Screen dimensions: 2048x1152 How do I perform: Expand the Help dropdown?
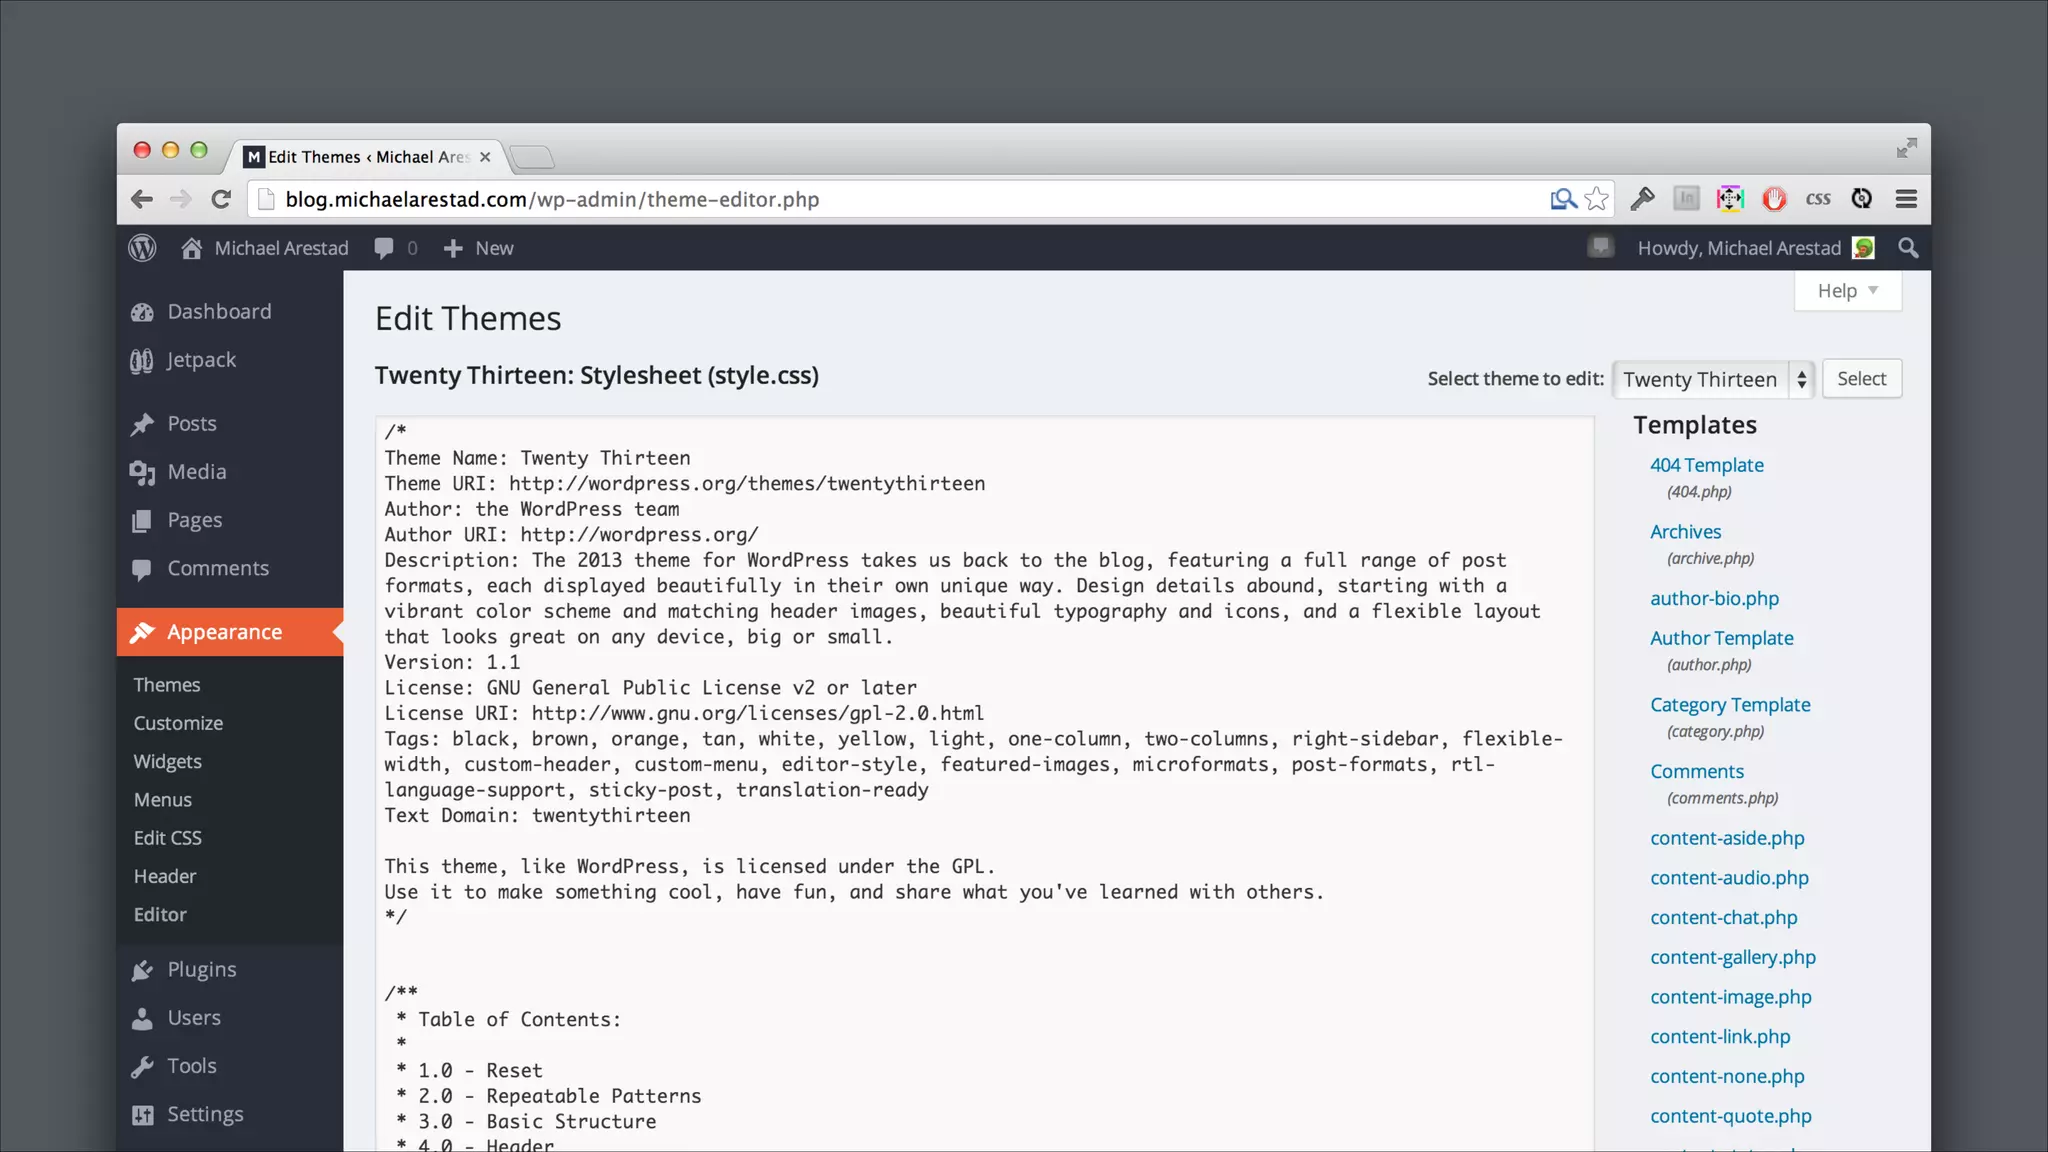[1847, 291]
